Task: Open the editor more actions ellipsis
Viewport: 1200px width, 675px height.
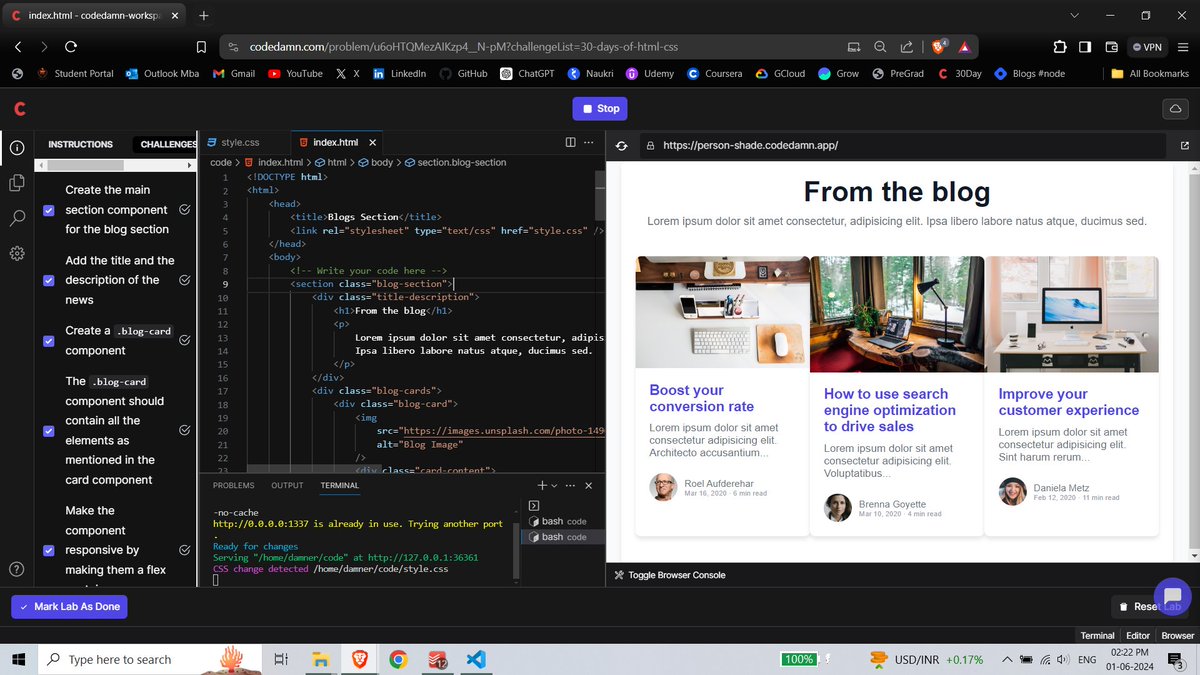Action: coord(588,143)
